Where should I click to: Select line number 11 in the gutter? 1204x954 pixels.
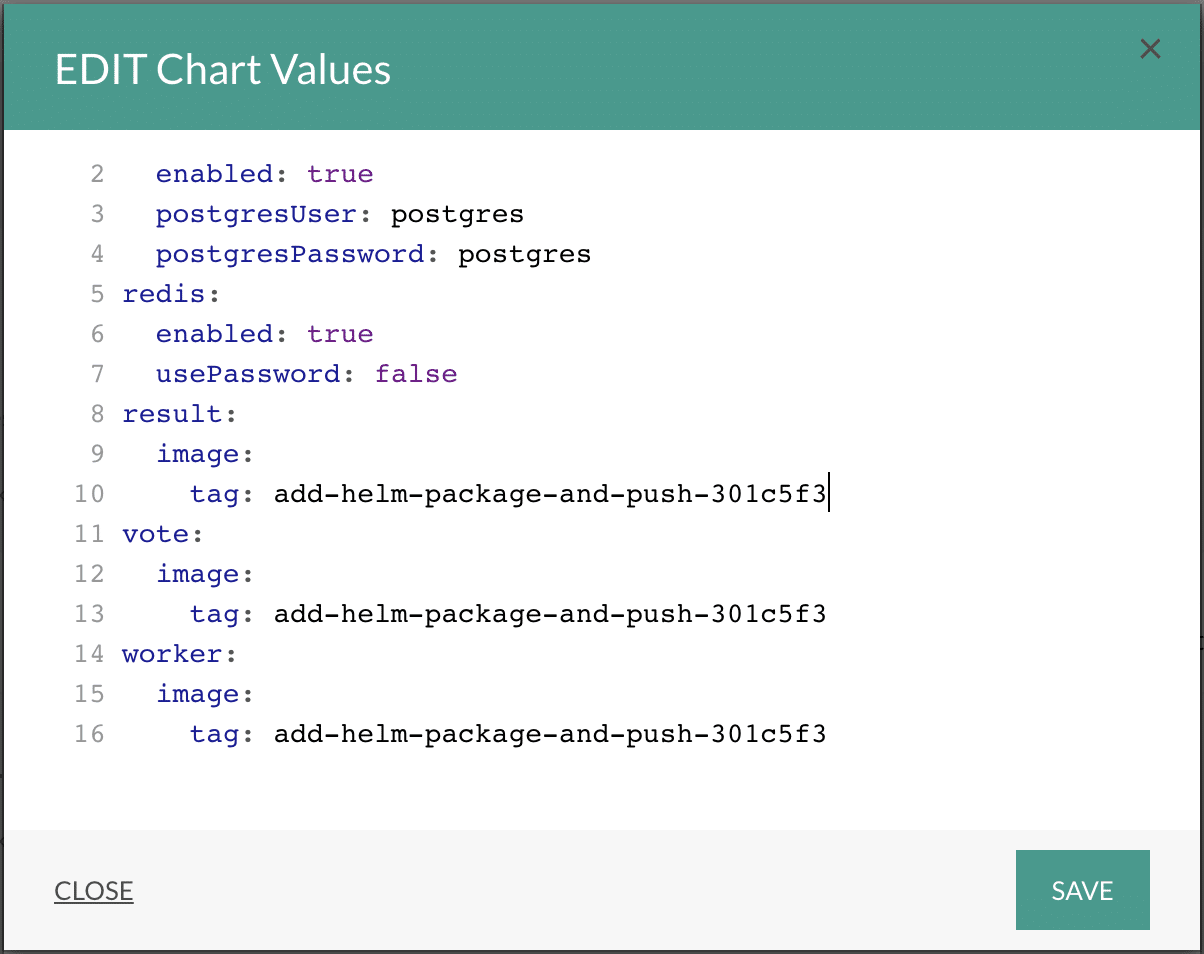click(89, 534)
